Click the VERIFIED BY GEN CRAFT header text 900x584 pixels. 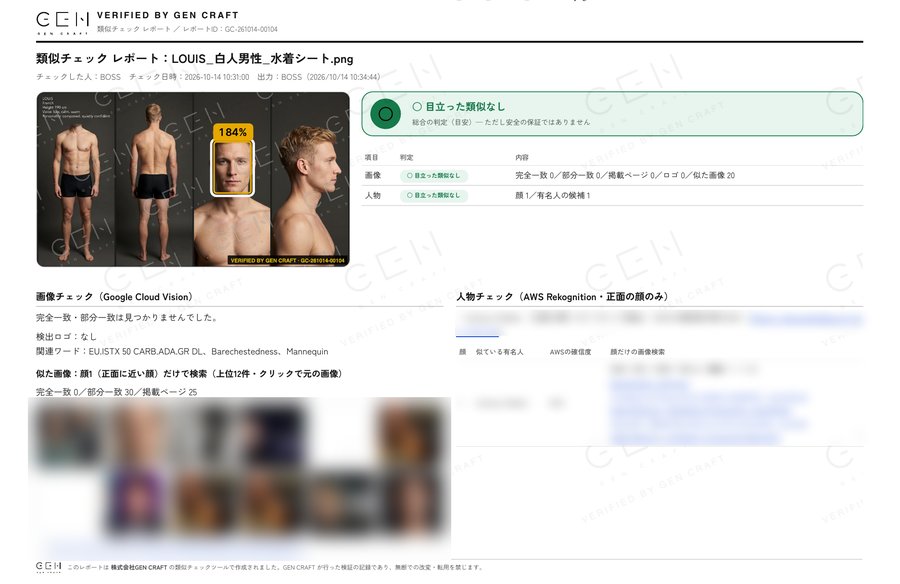(168, 16)
